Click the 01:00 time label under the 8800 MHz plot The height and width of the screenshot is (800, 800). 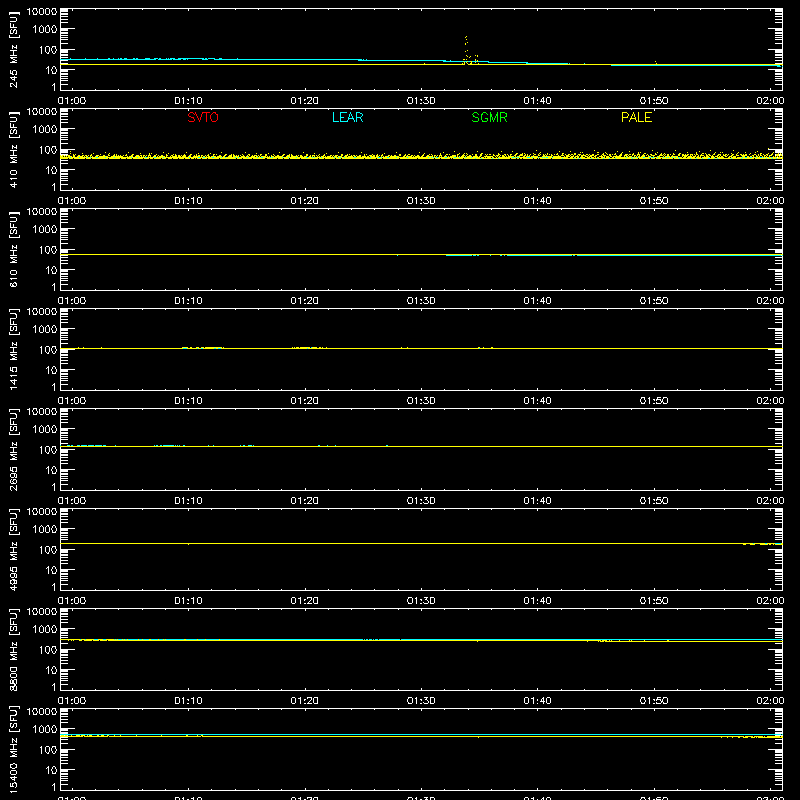click(72, 701)
